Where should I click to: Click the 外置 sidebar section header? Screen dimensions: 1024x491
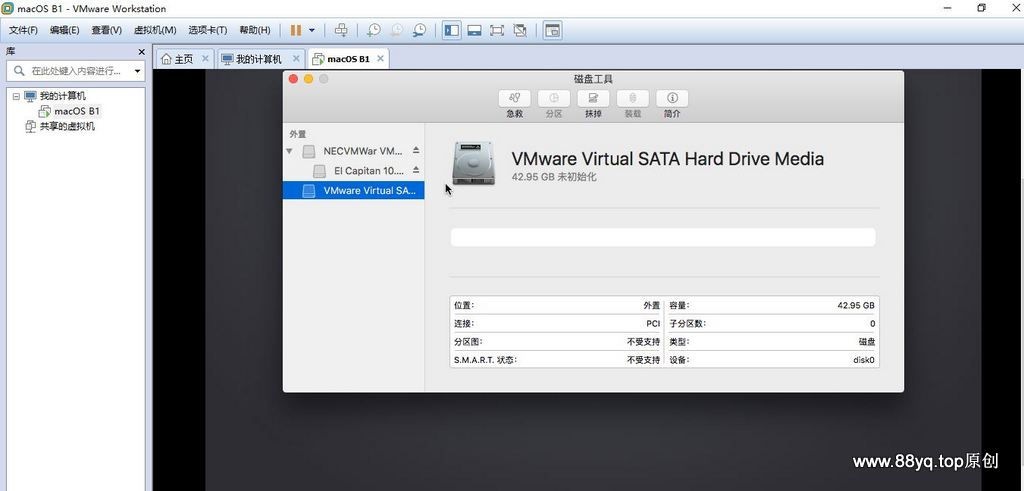point(298,134)
